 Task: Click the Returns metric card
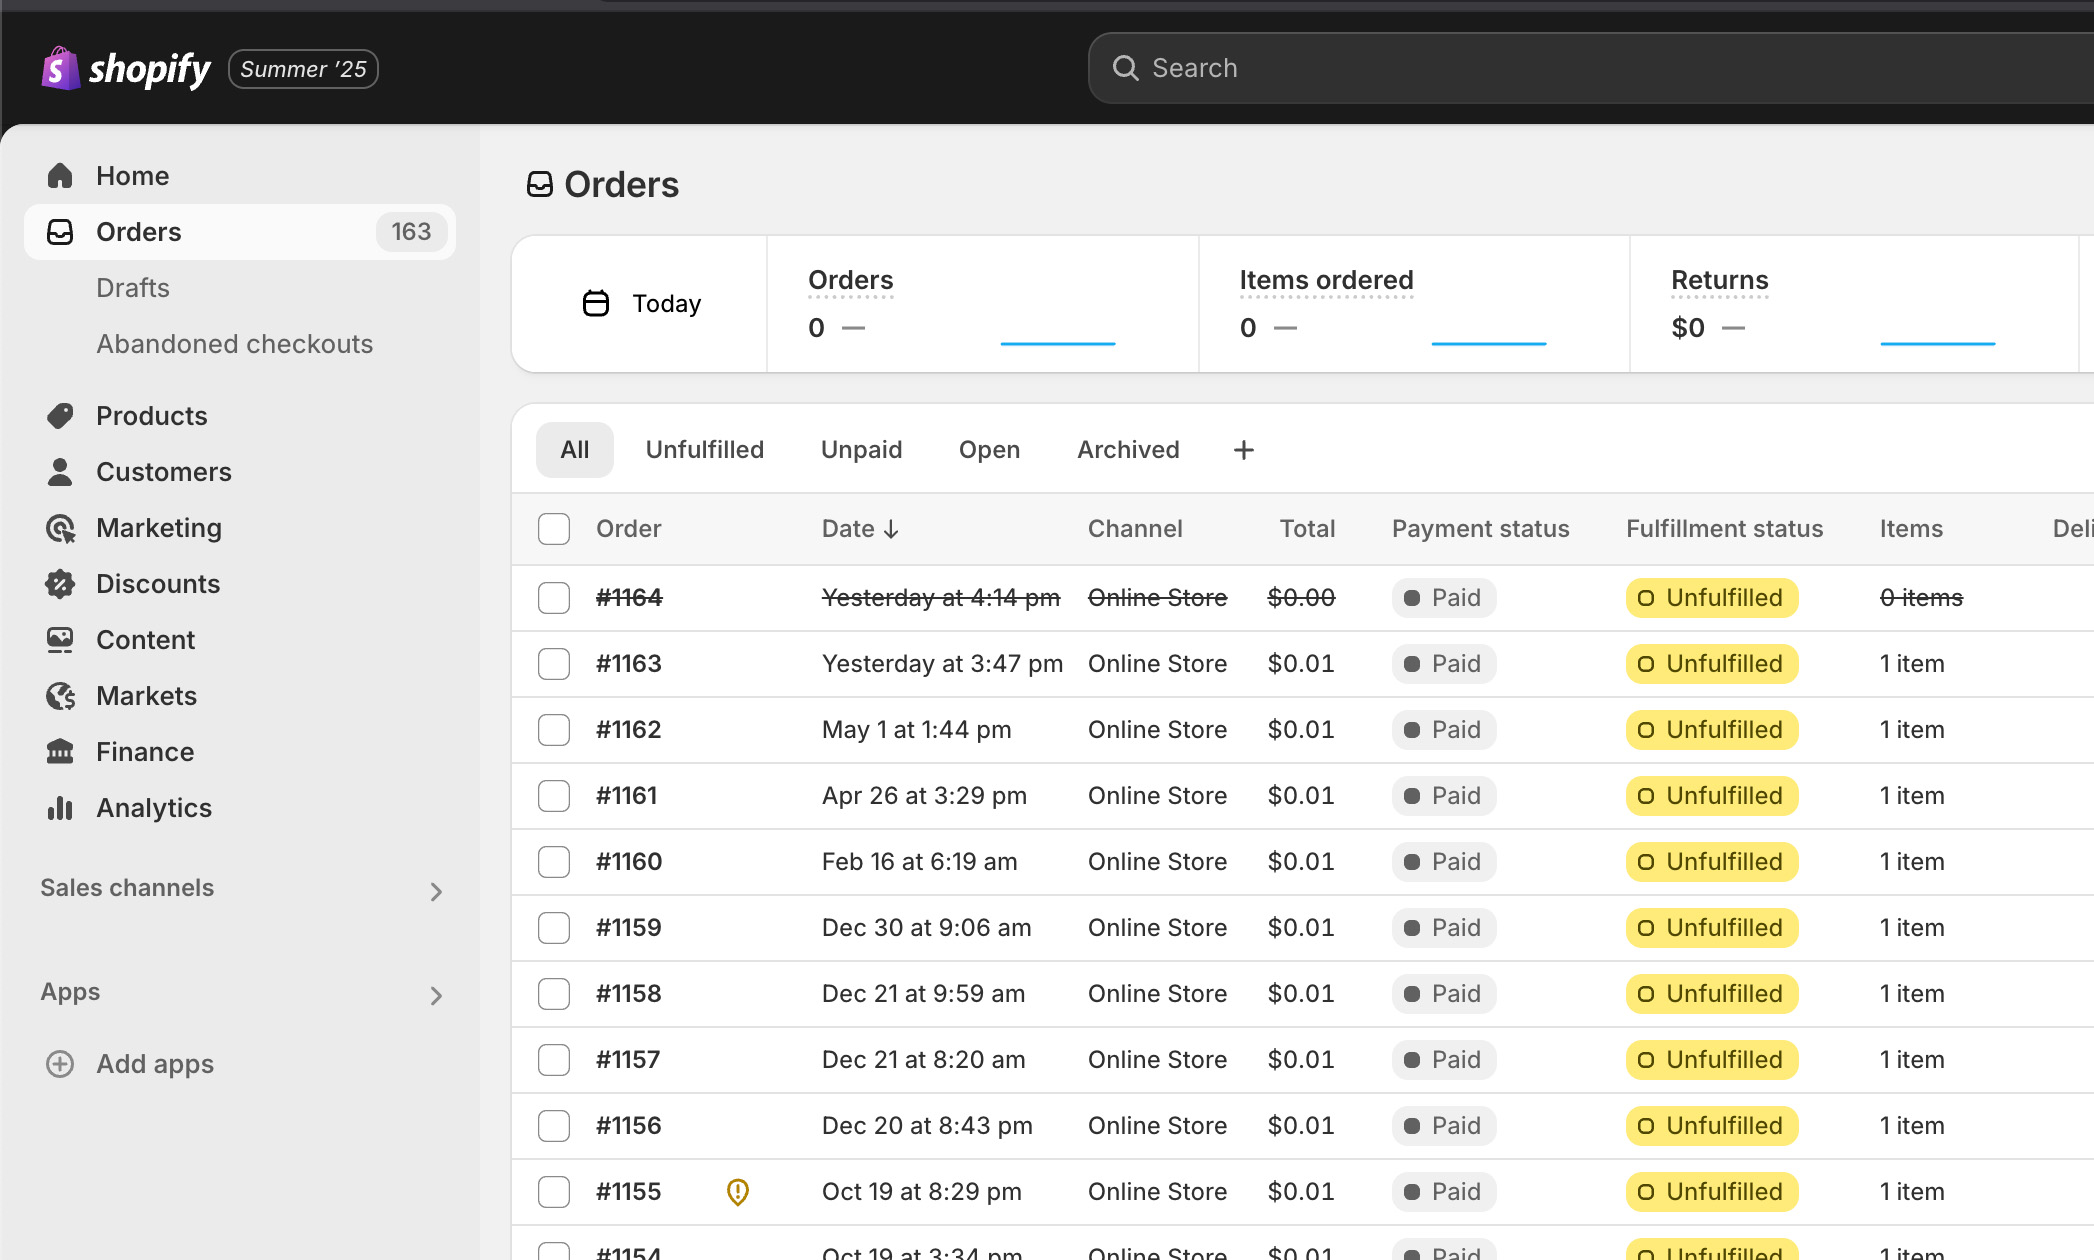1854,304
